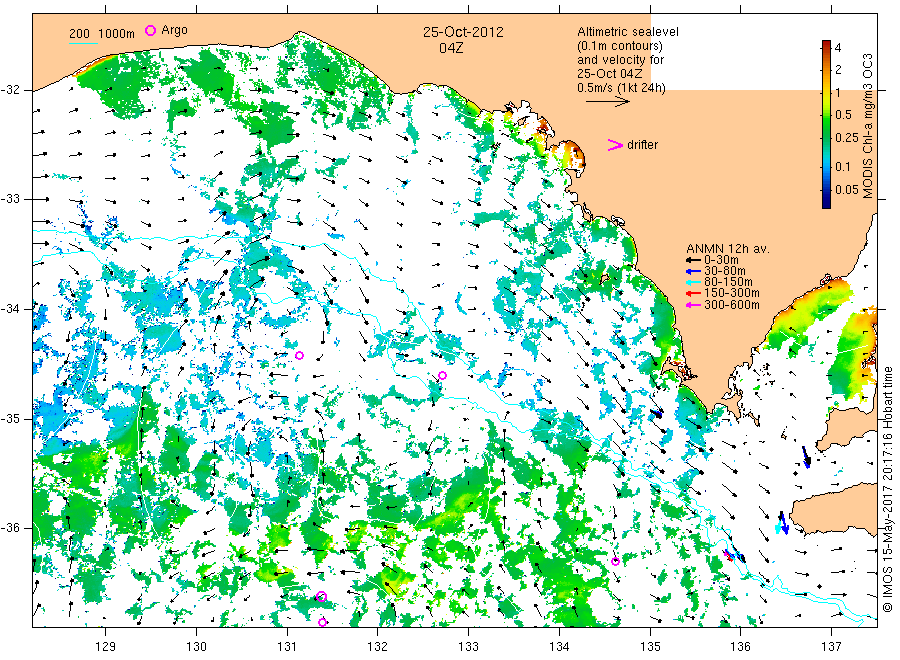This screenshot has height=660, width=900.
Task: Click the 'MODIS Chl-a mg/m3 OC3' vertical label
Action: [x=868, y=126]
